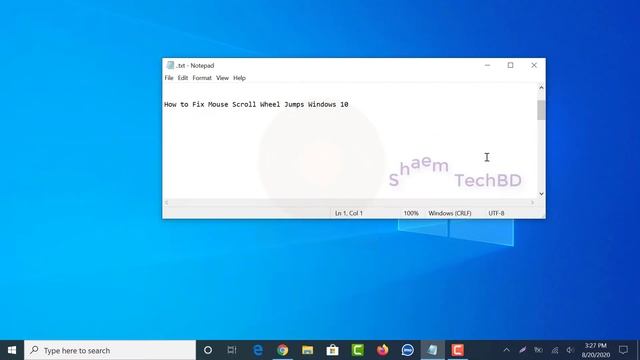Image resolution: width=640 pixels, height=360 pixels.
Task: Close the Notepad window
Action: [x=534, y=65]
